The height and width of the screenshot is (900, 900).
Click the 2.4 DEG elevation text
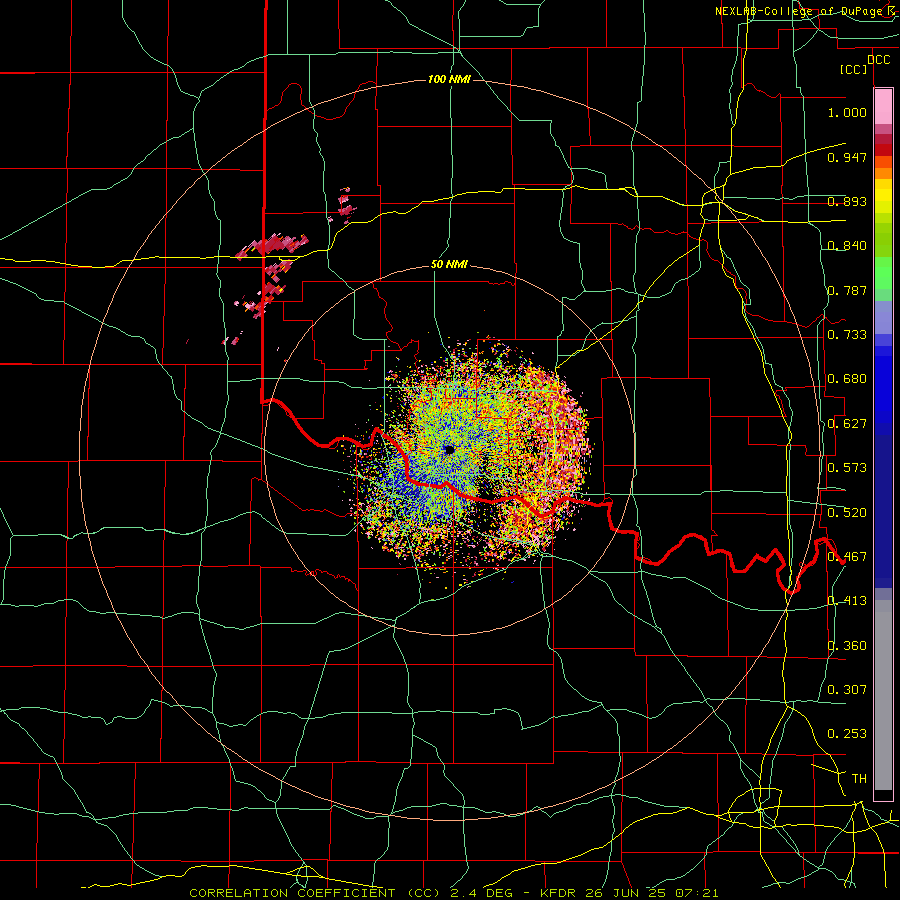click(x=480, y=893)
